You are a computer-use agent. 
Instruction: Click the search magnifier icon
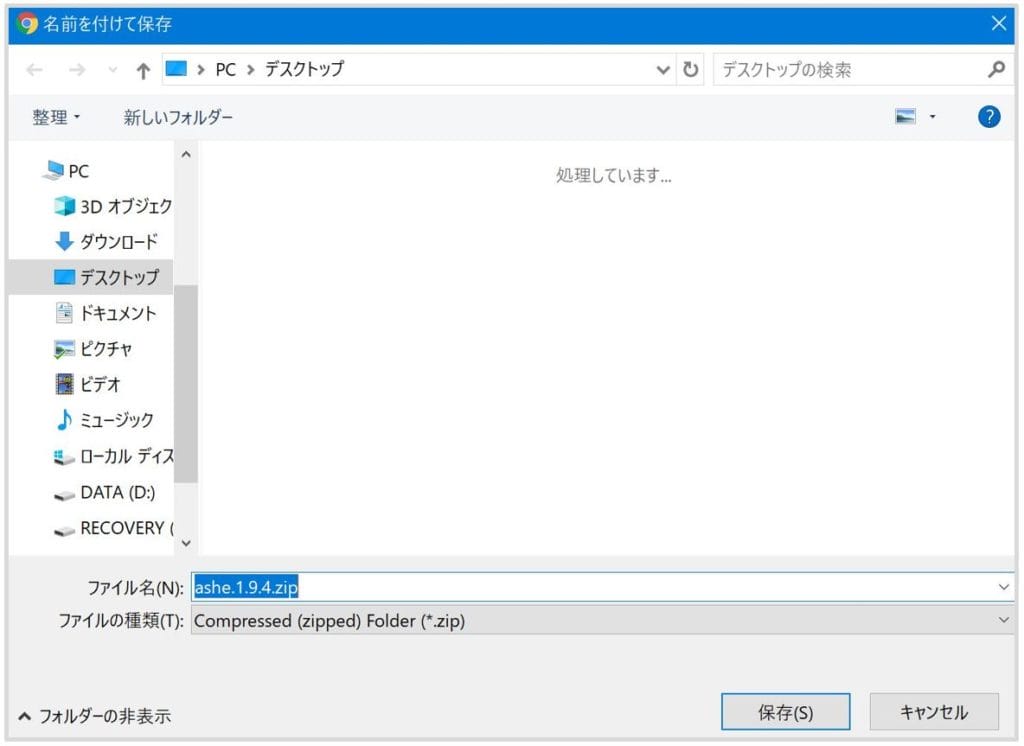coord(995,70)
